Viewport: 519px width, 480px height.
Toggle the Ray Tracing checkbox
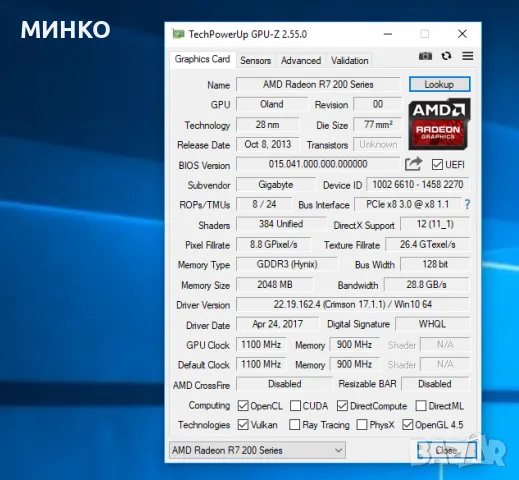pyautogui.click(x=294, y=425)
